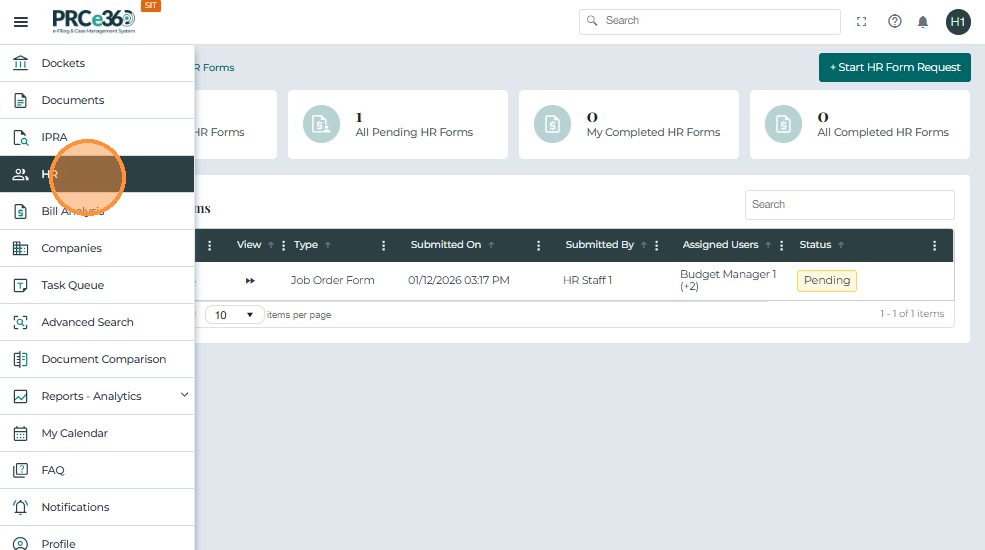Screen dimensions: 985x550
Task: Click the PRCe360 logo
Action: pyautogui.click(x=94, y=21)
